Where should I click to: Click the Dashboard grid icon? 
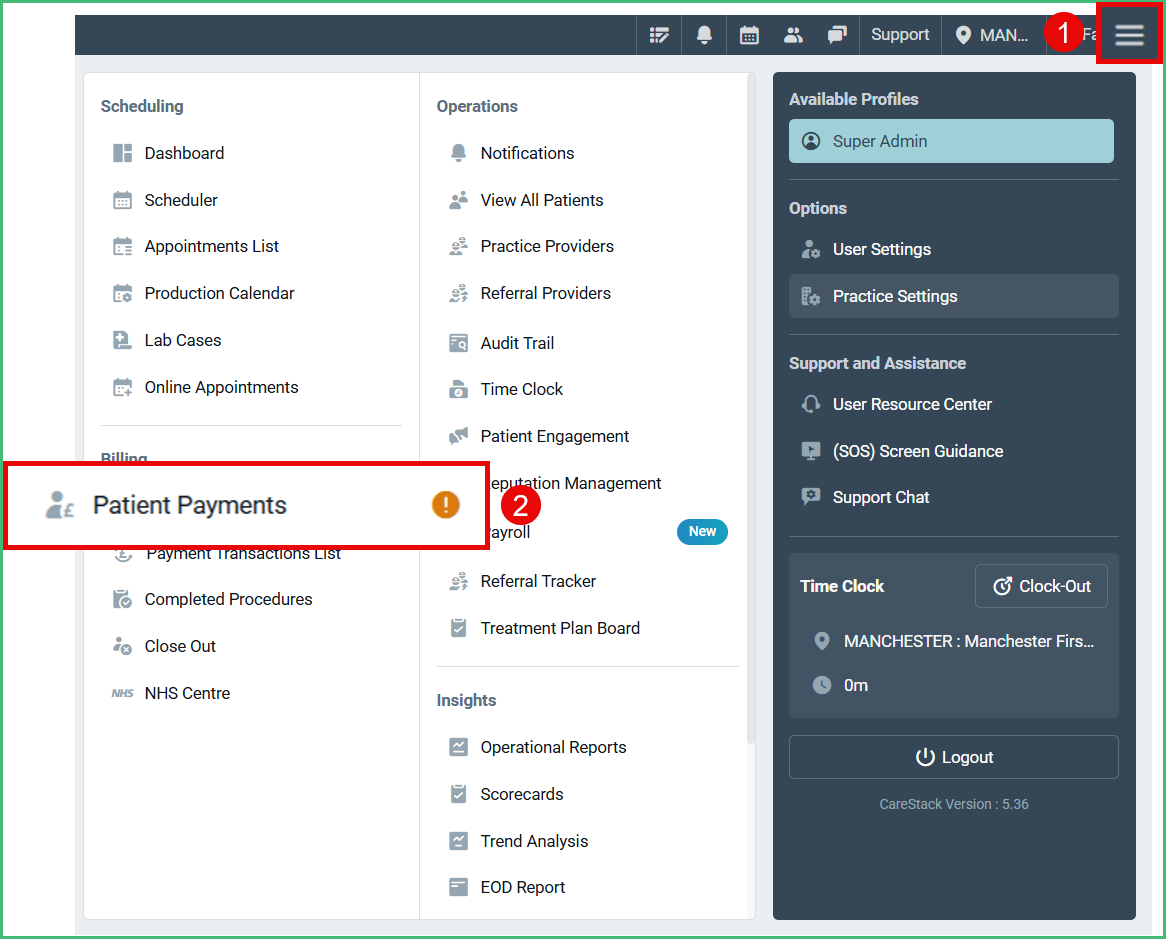pos(123,153)
